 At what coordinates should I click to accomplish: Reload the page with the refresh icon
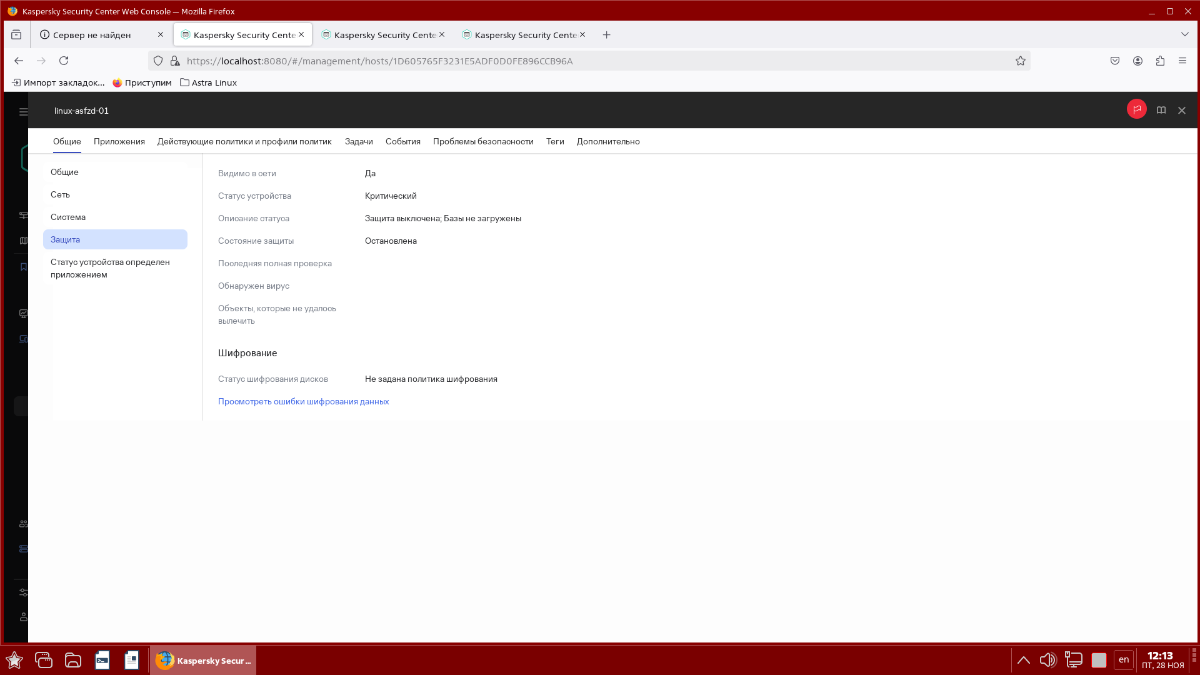click(x=64, y=61)
